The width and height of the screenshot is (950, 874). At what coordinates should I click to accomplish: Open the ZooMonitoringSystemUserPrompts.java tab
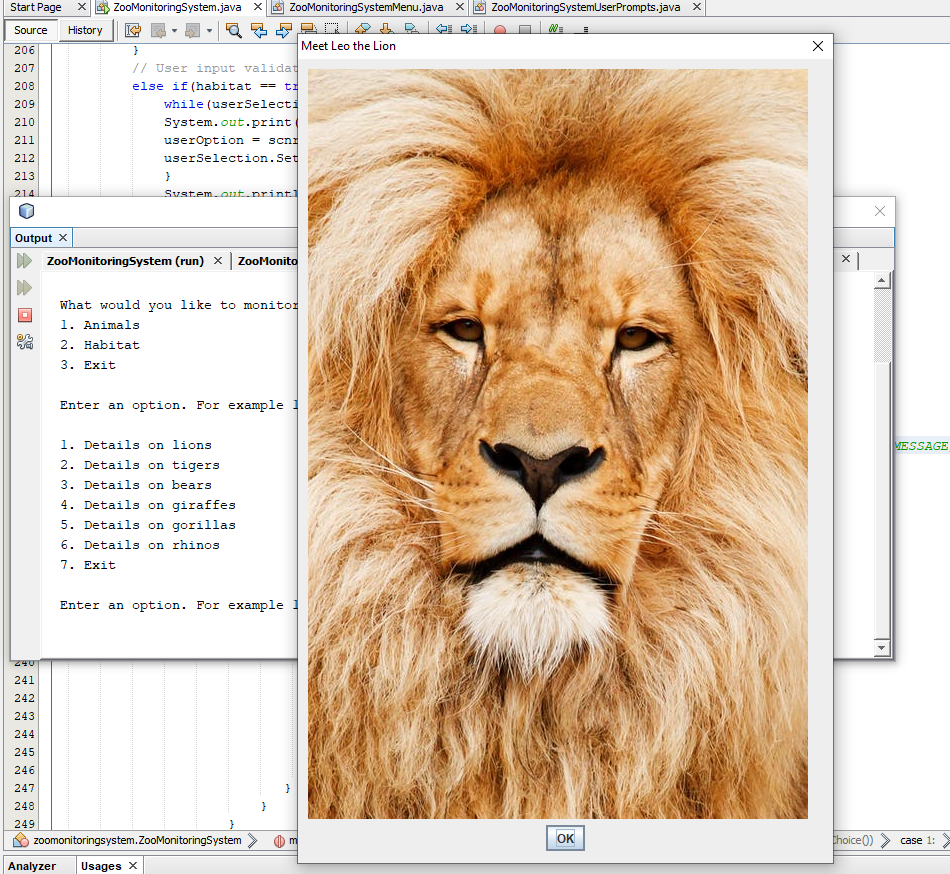[x=585, y=7]
